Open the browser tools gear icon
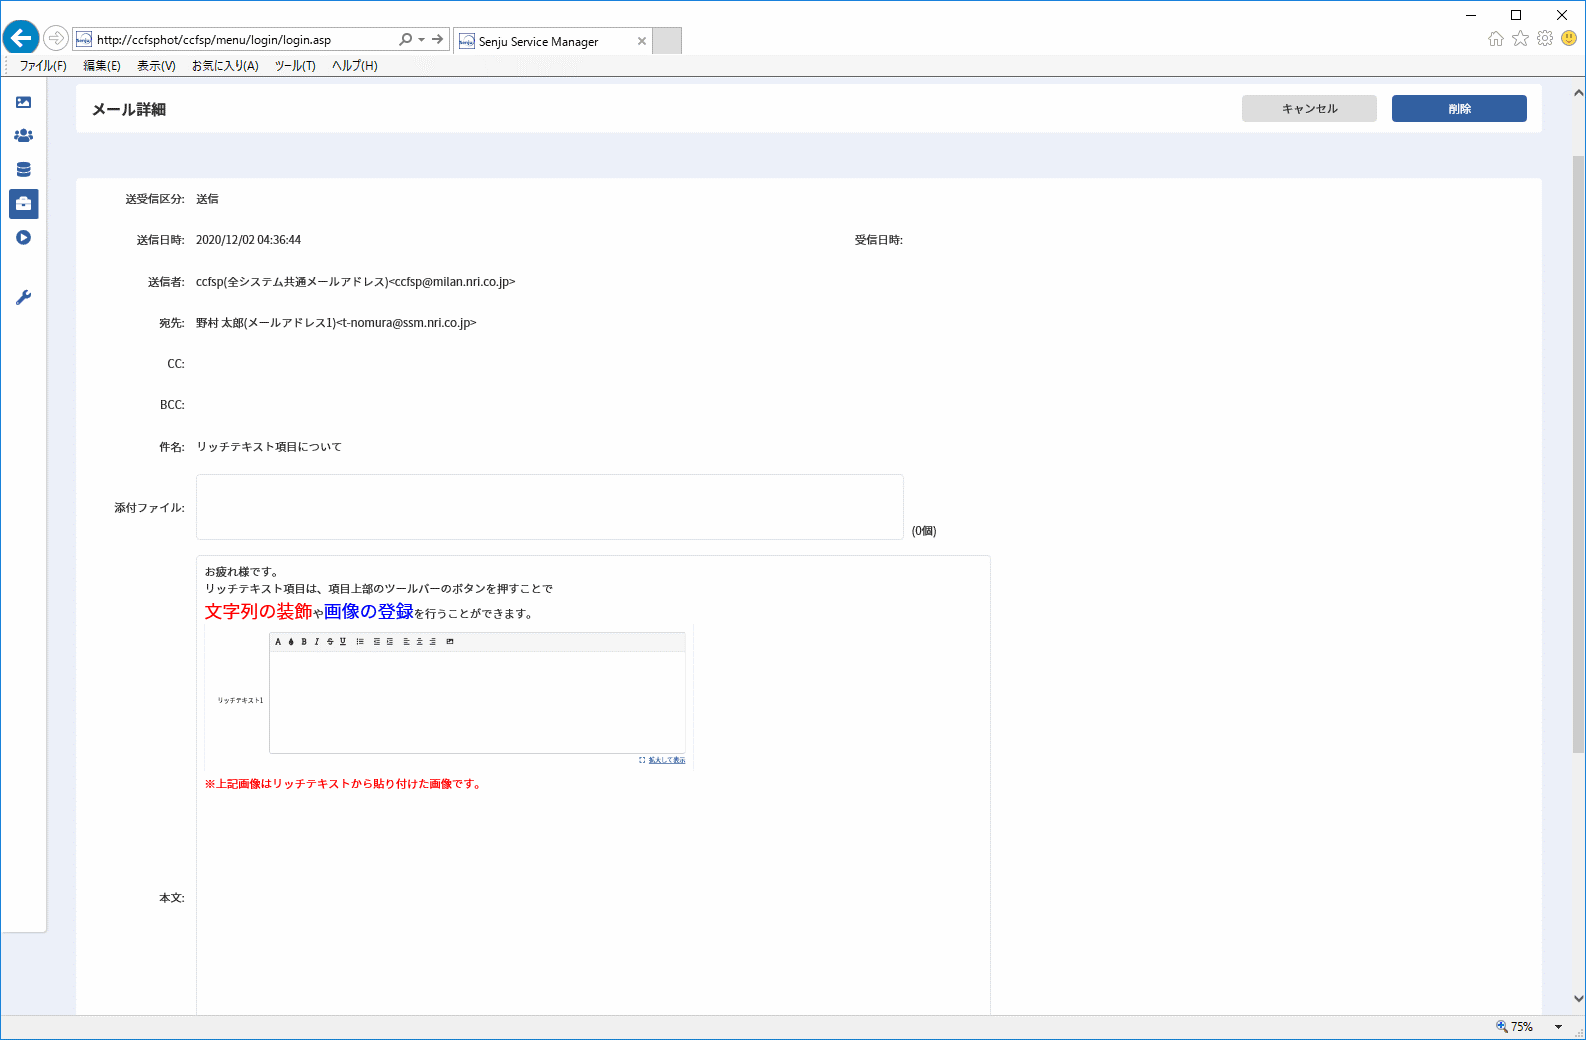 [x=1545, y=39]
